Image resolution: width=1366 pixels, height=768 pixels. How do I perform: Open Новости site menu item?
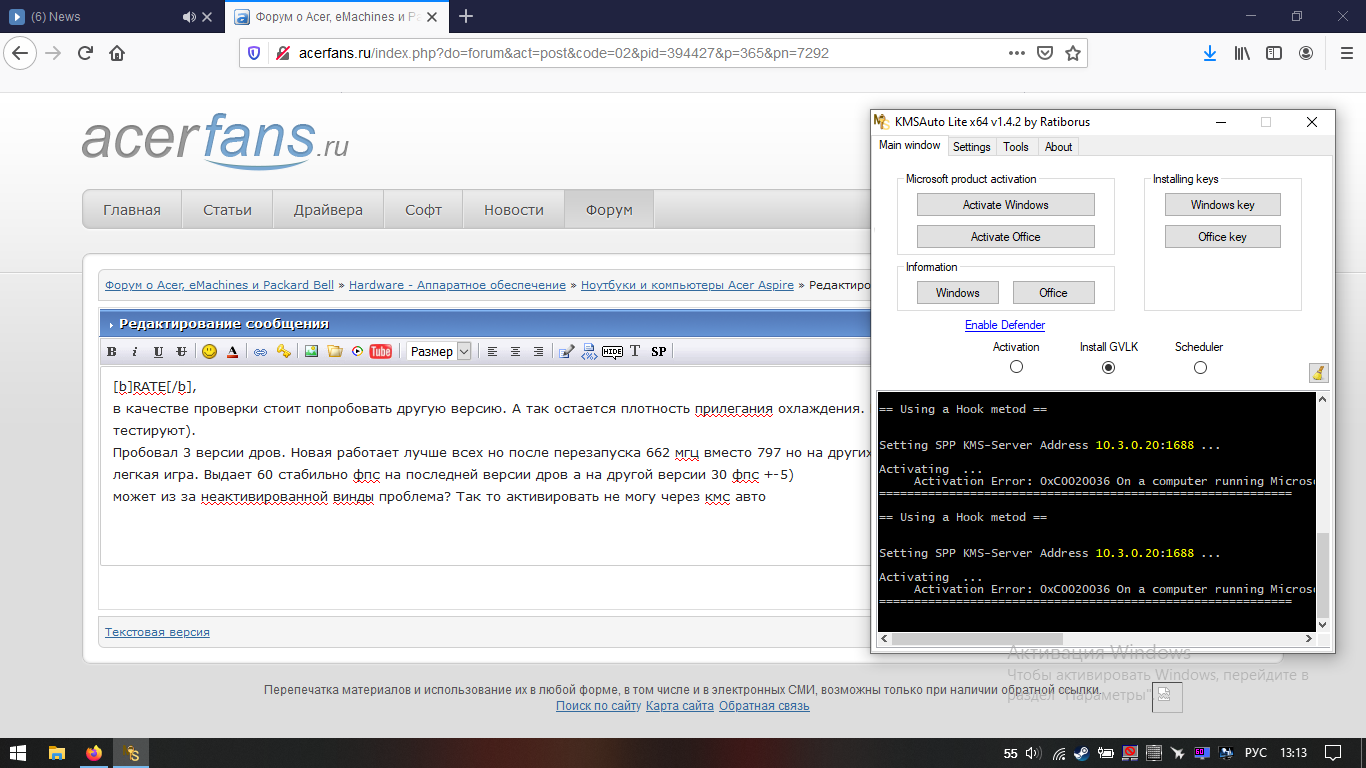(x=514, y=210)
